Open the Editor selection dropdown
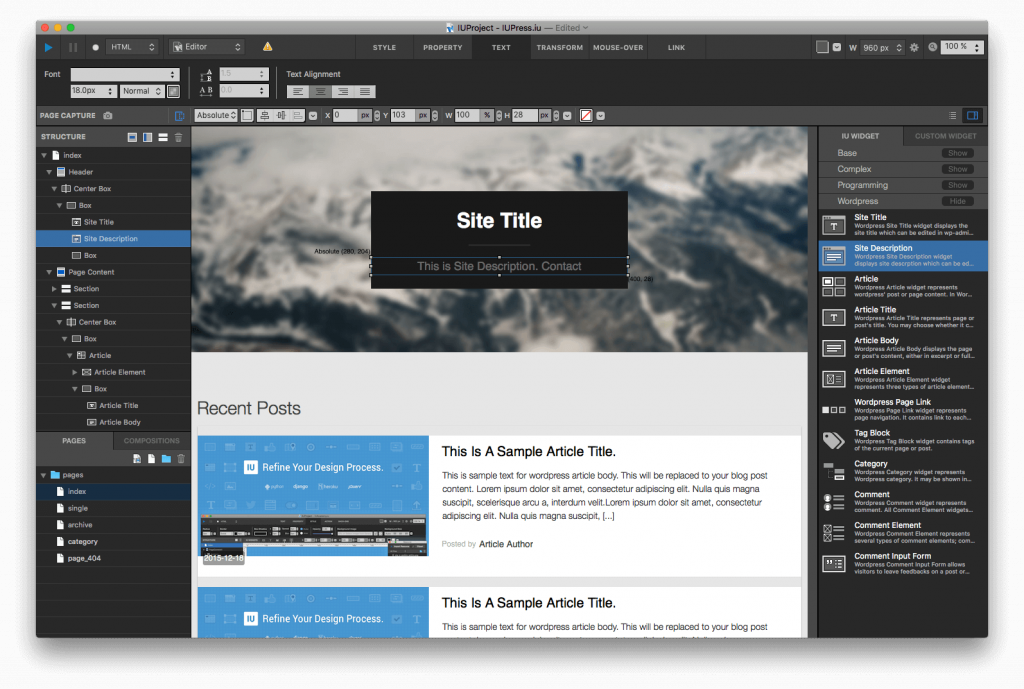Viewport: 1024px width, 689px height. click(x=206, y=47)
